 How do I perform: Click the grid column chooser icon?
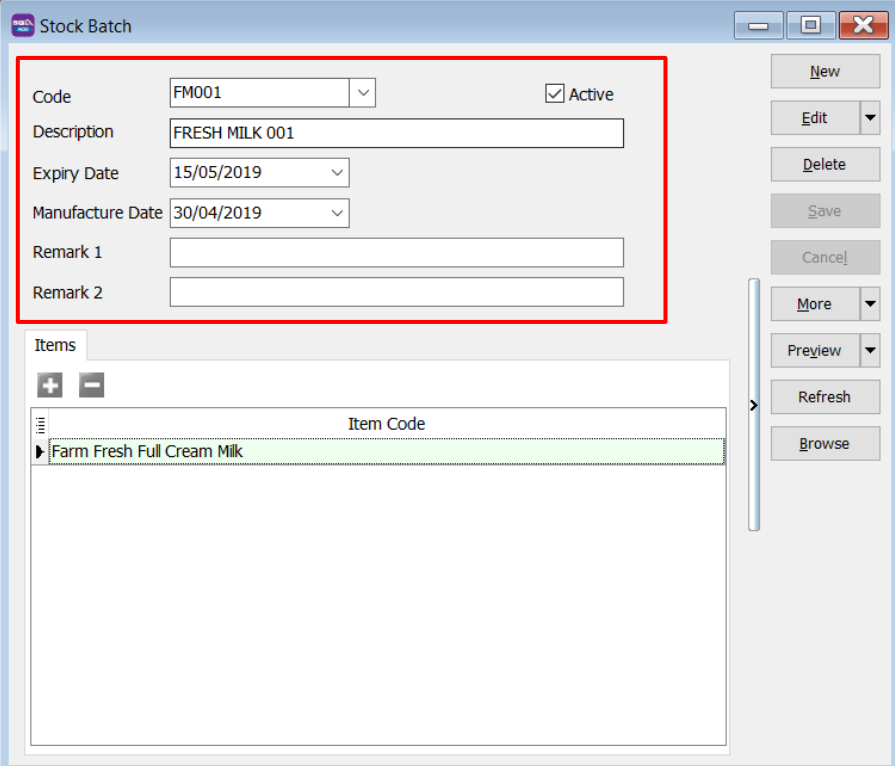point(40,424)
